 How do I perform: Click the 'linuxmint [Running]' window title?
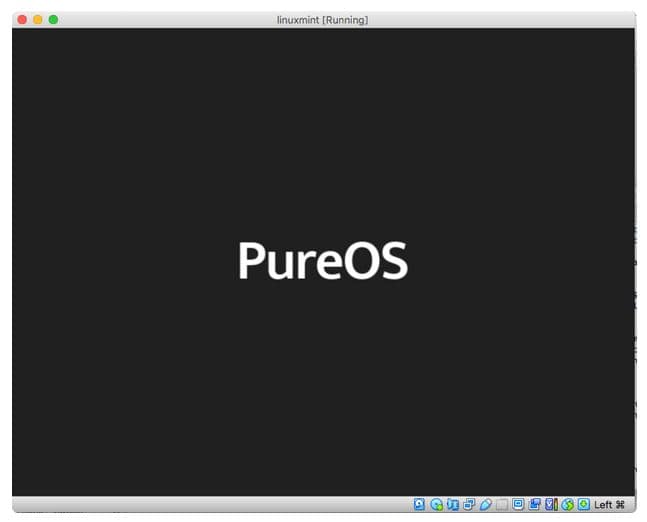[323, 20]
